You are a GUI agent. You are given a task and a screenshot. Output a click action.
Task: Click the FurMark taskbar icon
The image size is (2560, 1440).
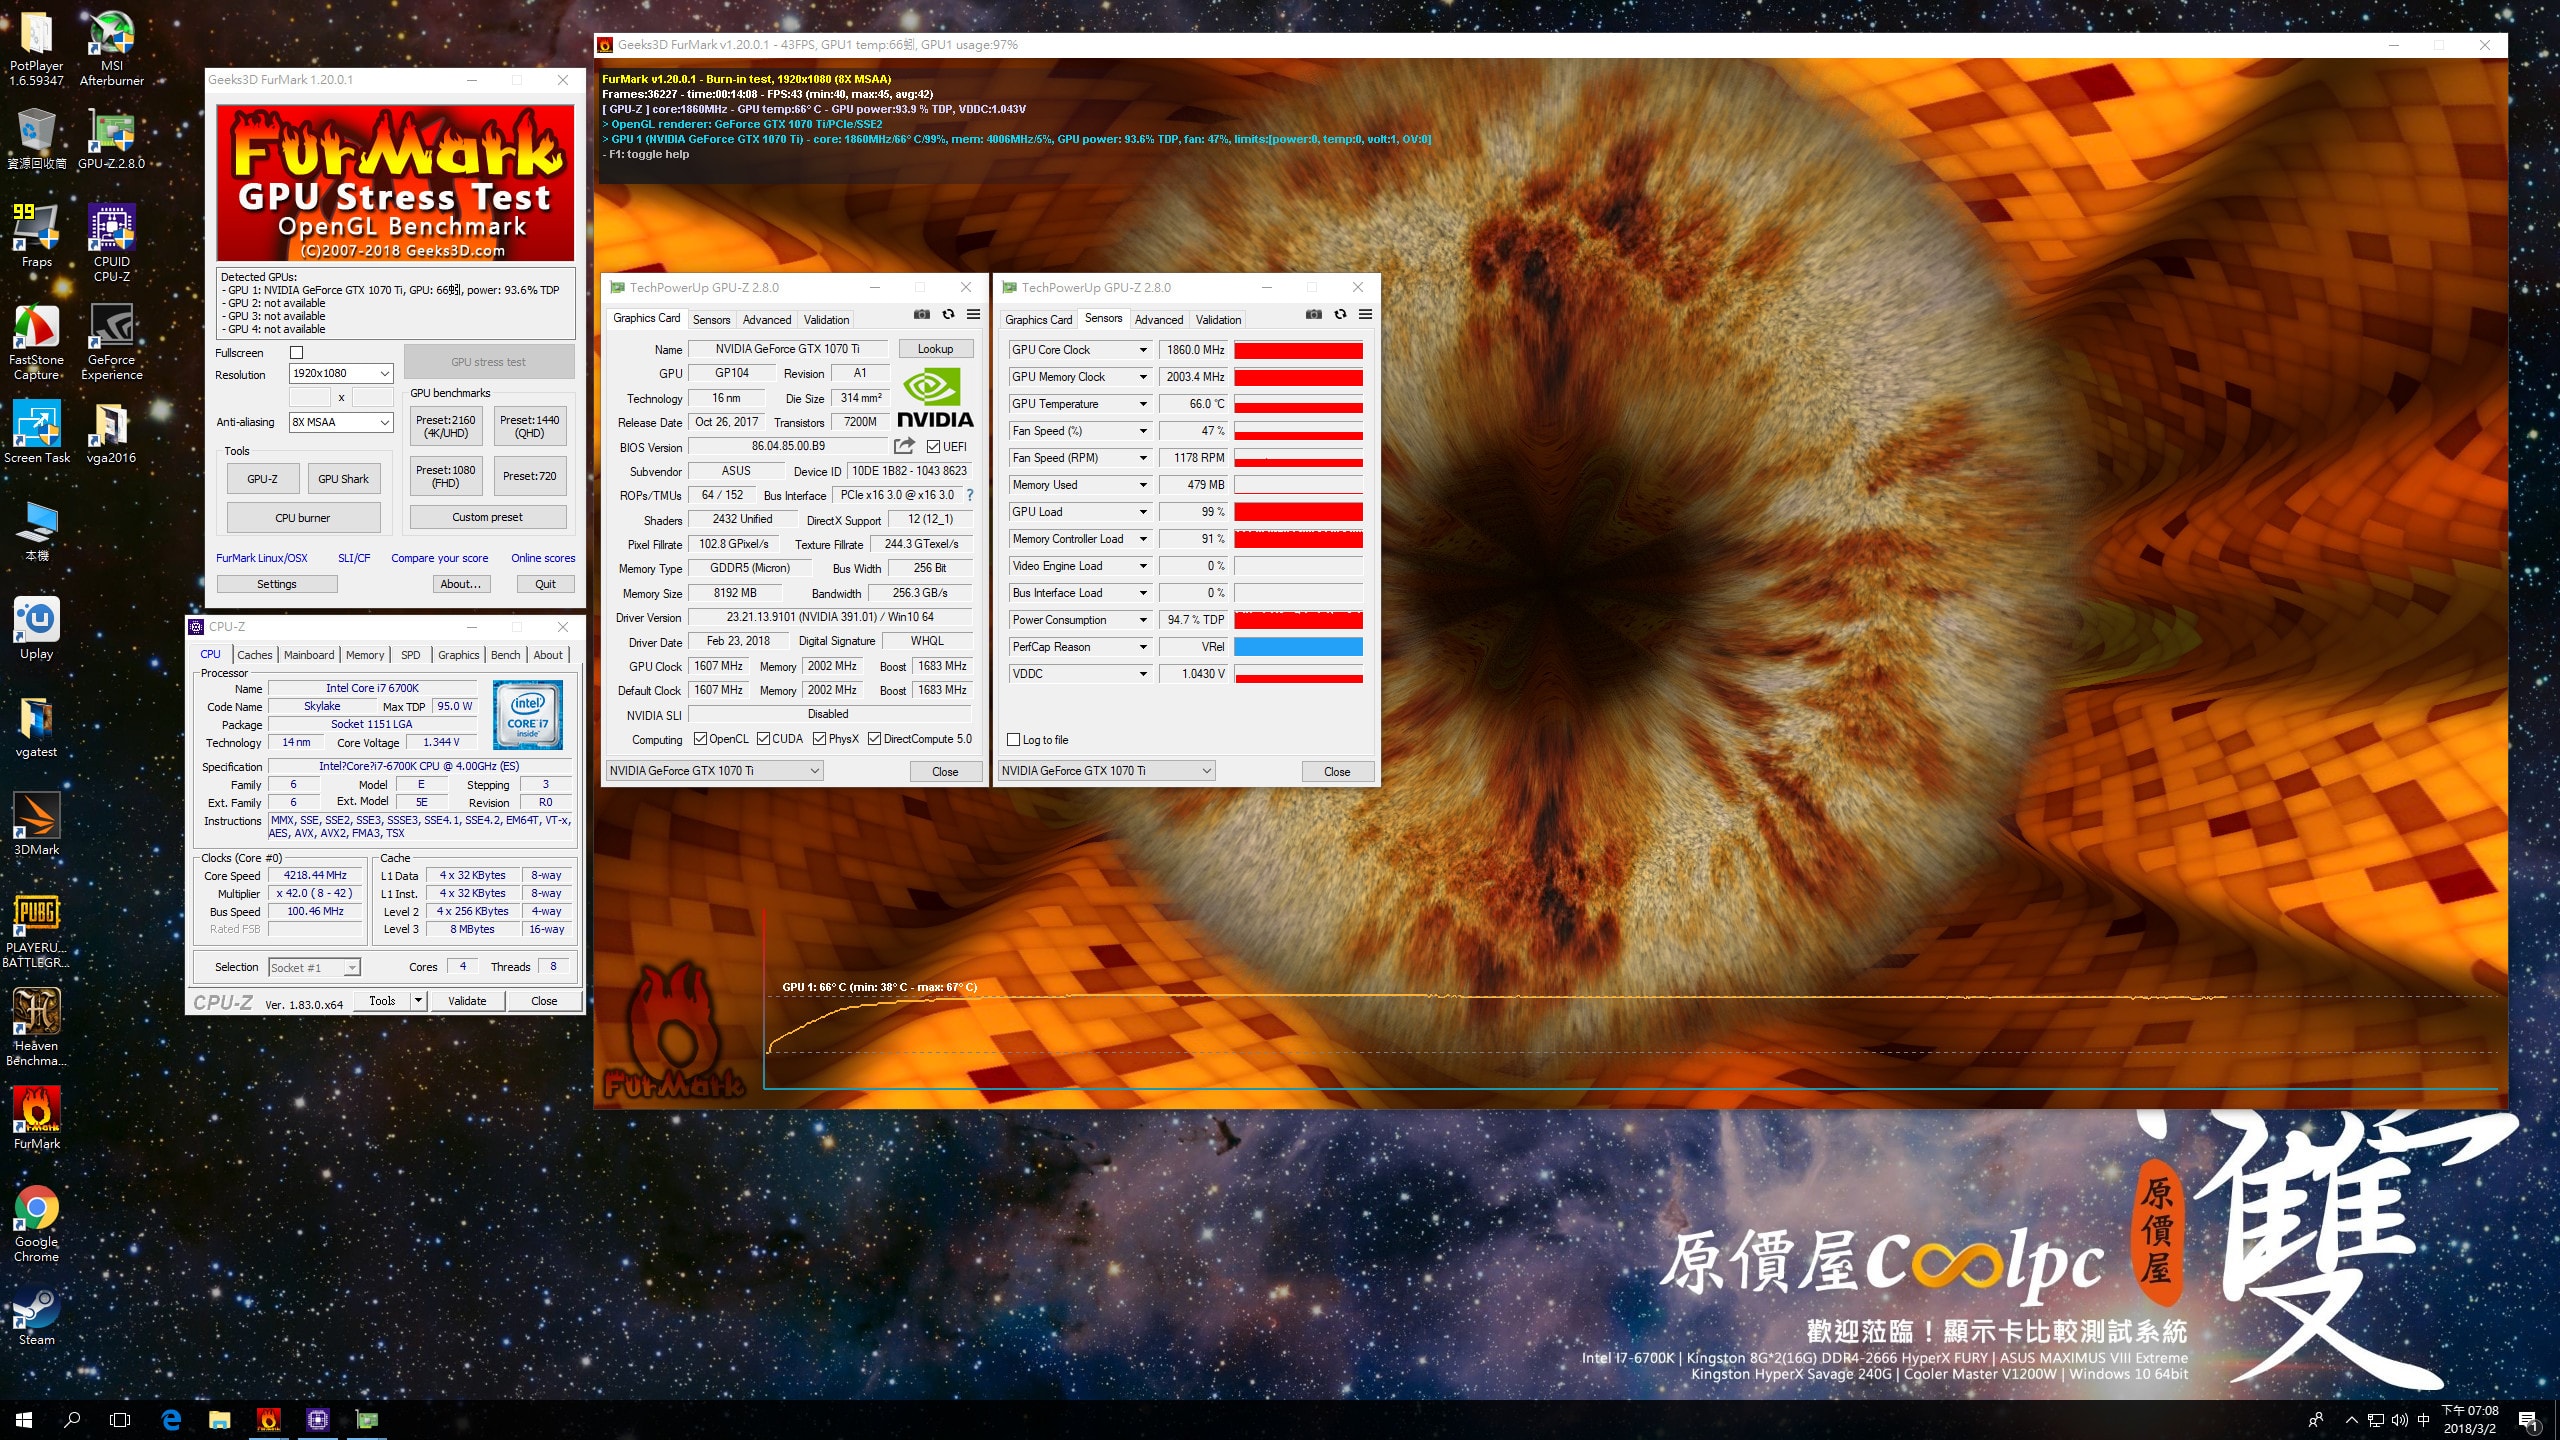click(x=268, y=1419)
